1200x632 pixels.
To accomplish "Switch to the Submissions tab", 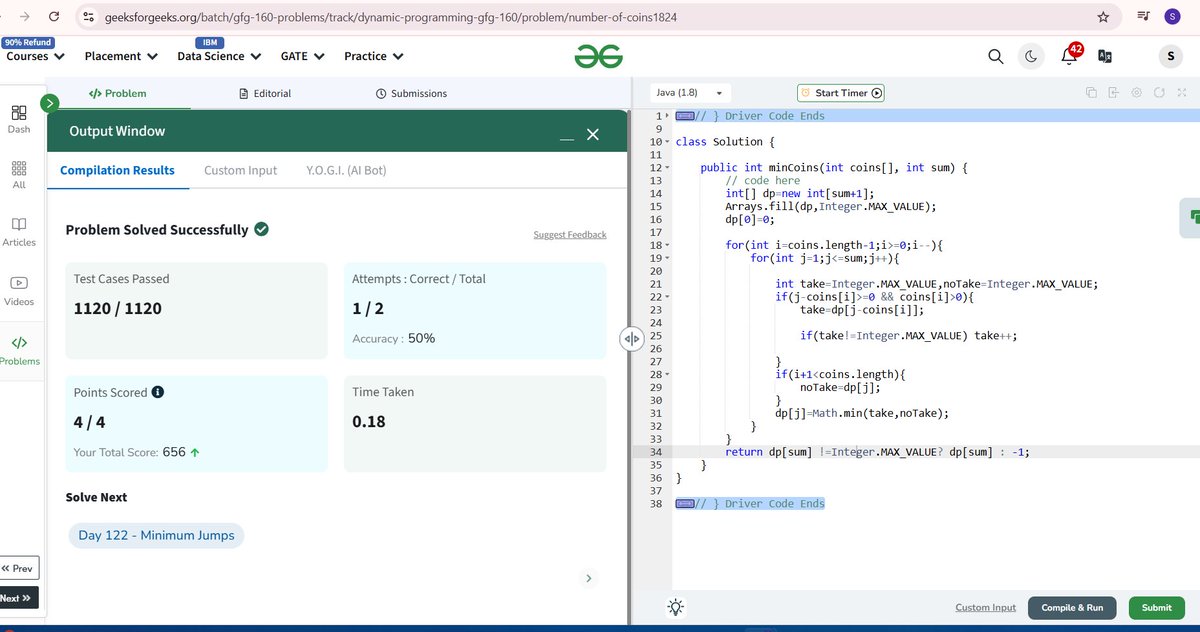I will (411, 93).
